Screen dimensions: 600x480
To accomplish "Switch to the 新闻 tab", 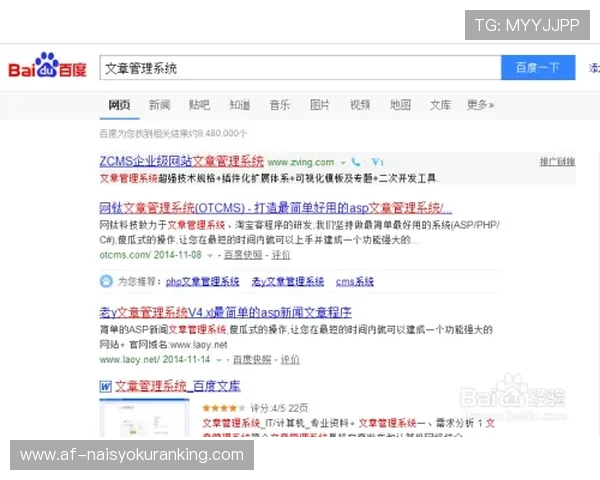I will coord(160,104).
